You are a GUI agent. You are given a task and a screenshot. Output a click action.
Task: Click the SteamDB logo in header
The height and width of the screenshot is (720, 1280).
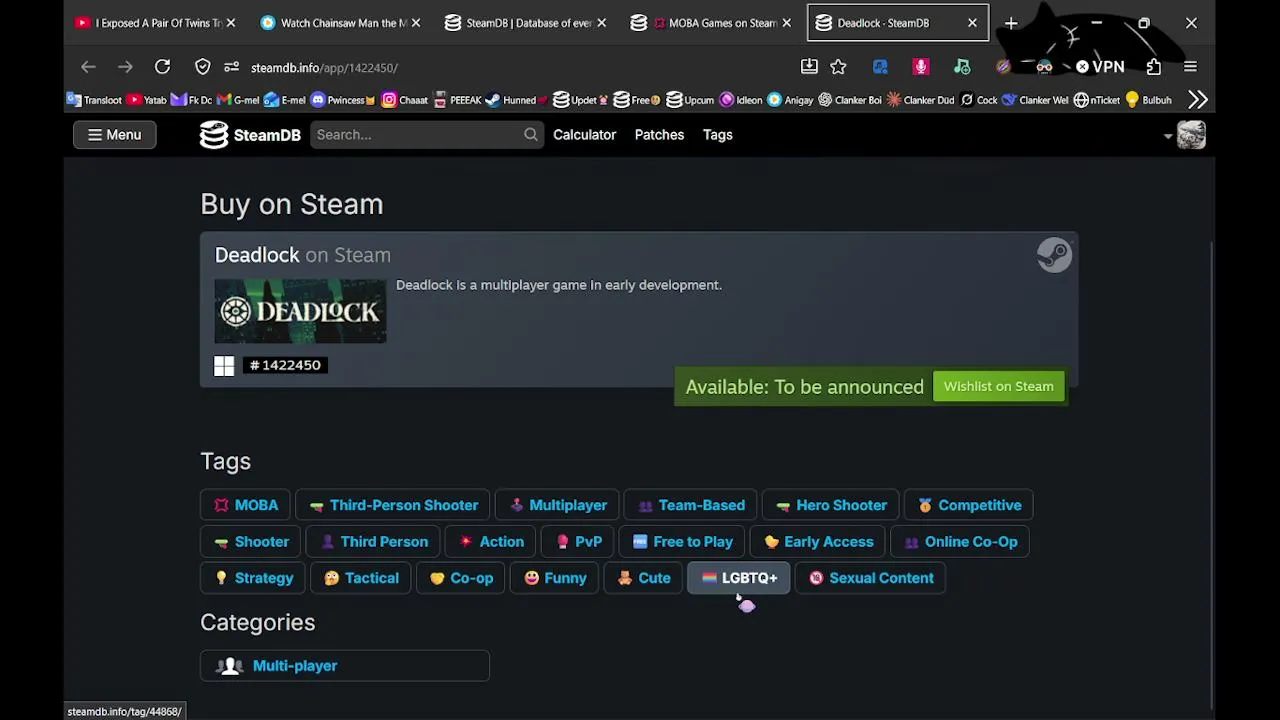250,135
